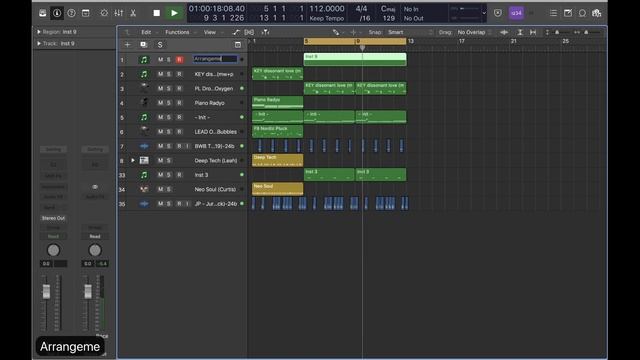This screenshot has height=360, width=640.
Task: Open Quick Help question mark icon
Action: 71,13
